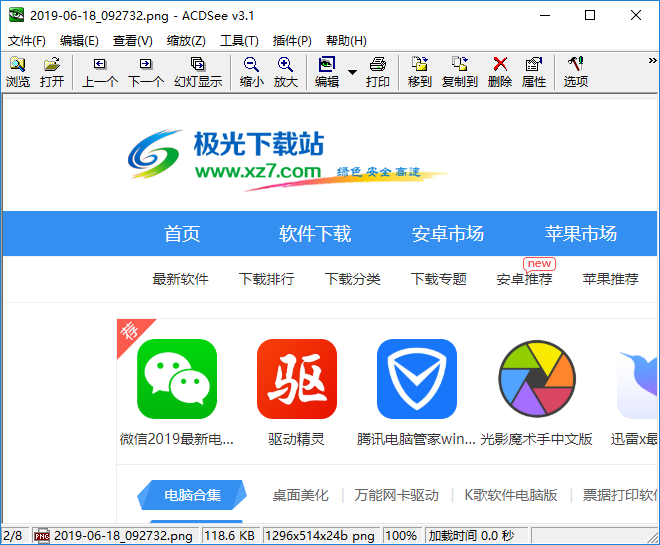Copy file with 复制到 icon
This screenshot has height=545, width=660.
[460, 72]
